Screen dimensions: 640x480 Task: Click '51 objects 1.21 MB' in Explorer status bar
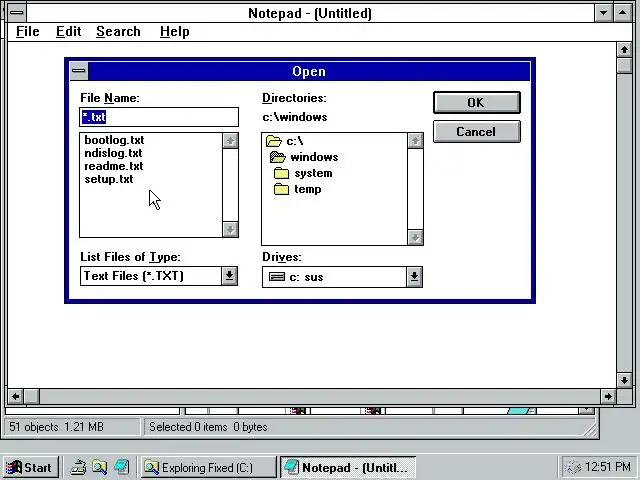(56, 427)
